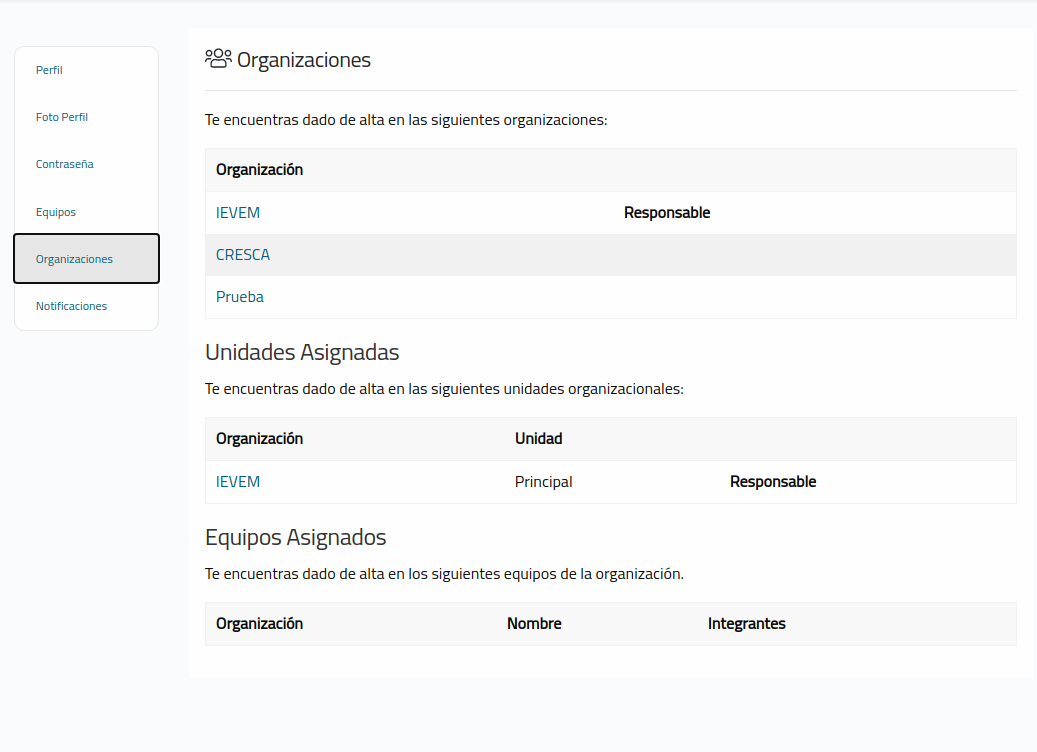Image resolution: width=1037 pixels, height=752 pixels.
Task: Open Notificaciones in the sidebar
Action: click(71, 306)
